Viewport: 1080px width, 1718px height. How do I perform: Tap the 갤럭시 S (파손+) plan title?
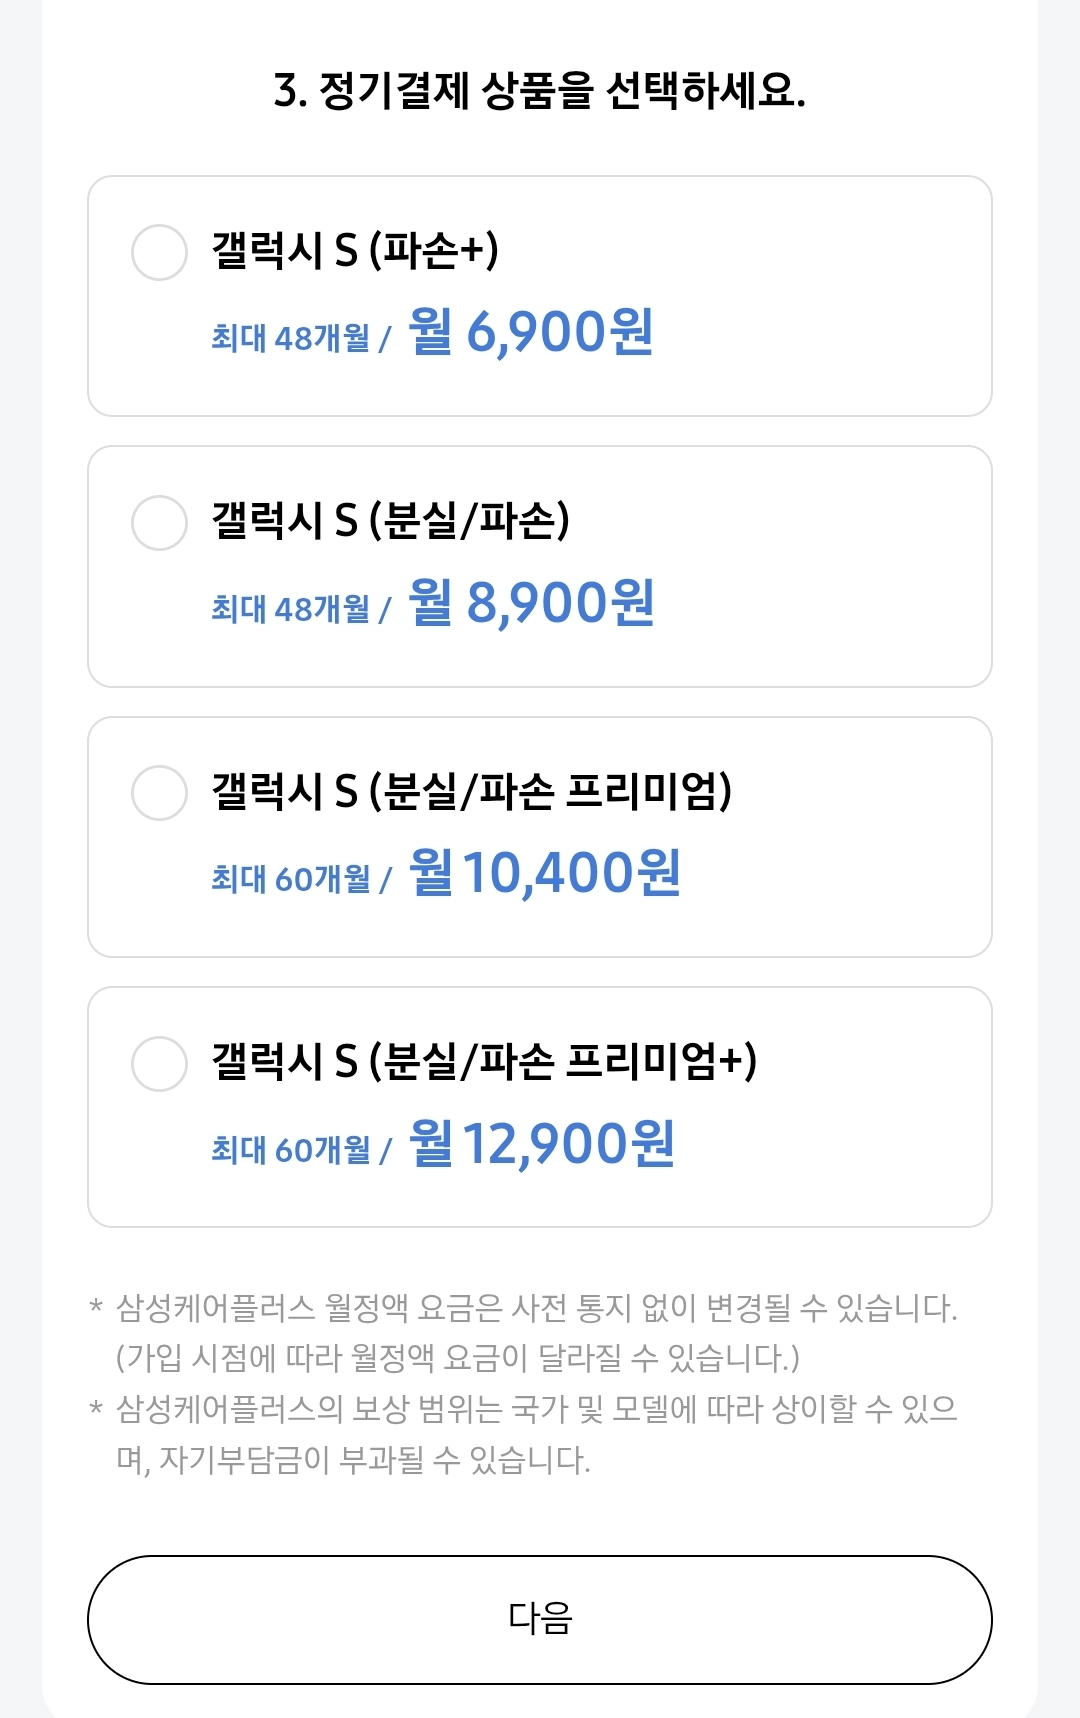click(x=355, y=251)
